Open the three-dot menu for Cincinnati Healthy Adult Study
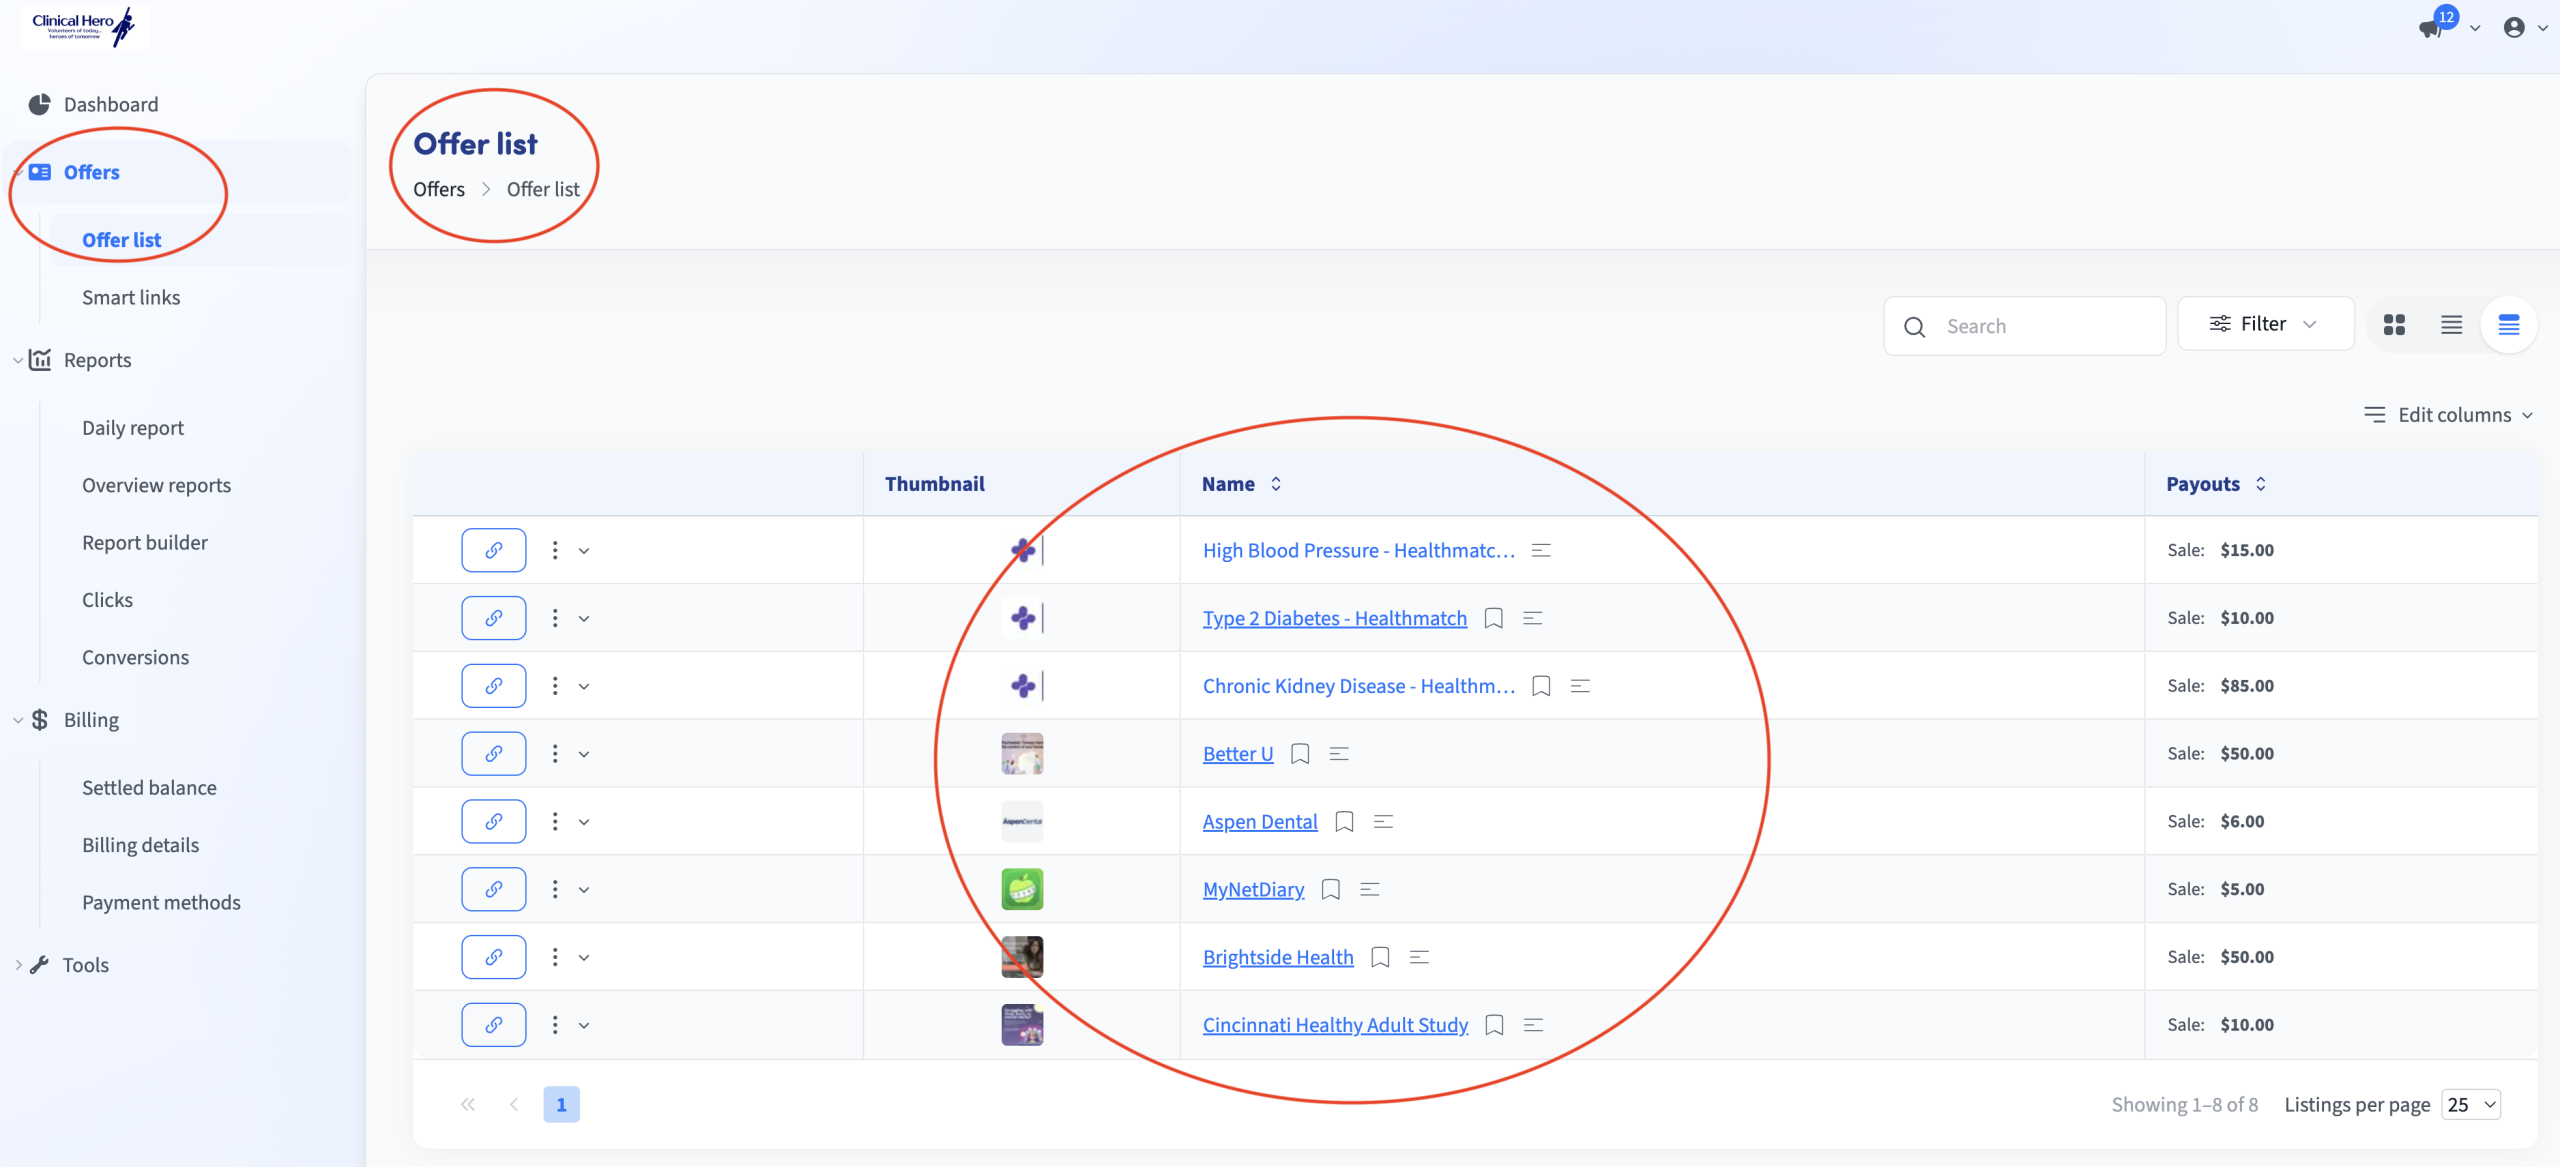Viewport: 2560px width, 1167px height. point(555,1025)
